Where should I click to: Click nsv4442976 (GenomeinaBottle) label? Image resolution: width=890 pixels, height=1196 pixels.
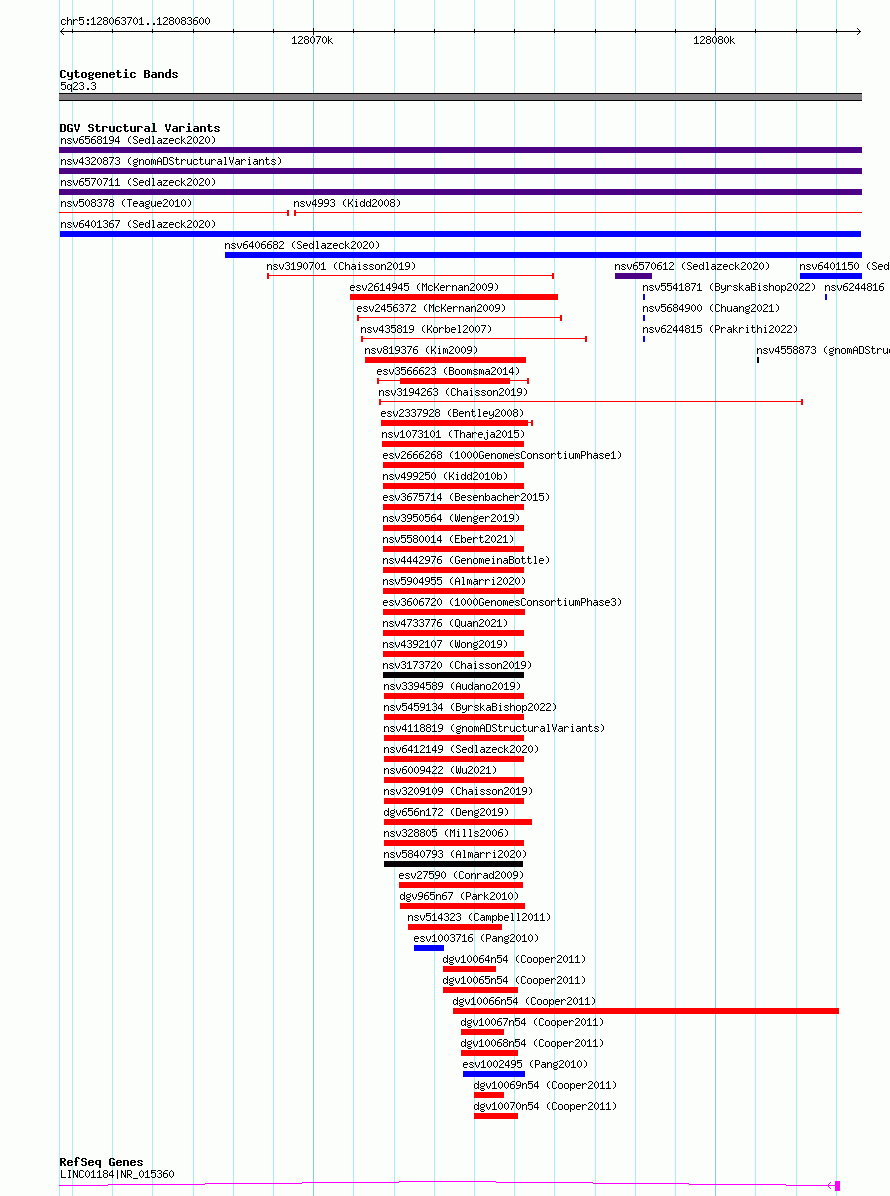[466, 560]
